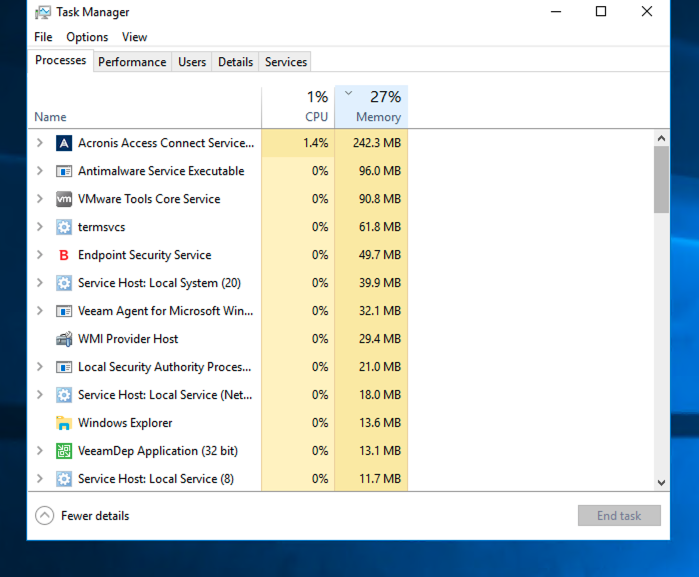Click the Antimalware Service Executable icon
The width and height of the screenshot is (699, 577).
click(64, 171)
